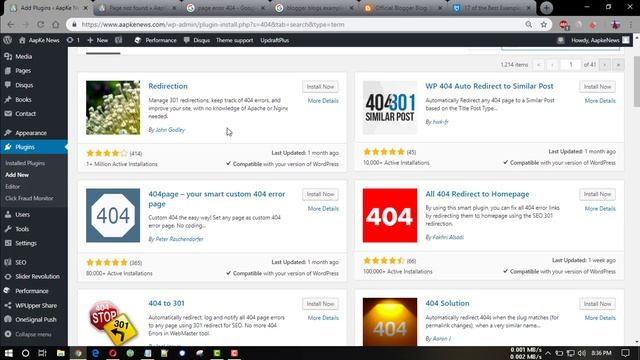Open Redirection plugin title link

click(x=168, y=86)
